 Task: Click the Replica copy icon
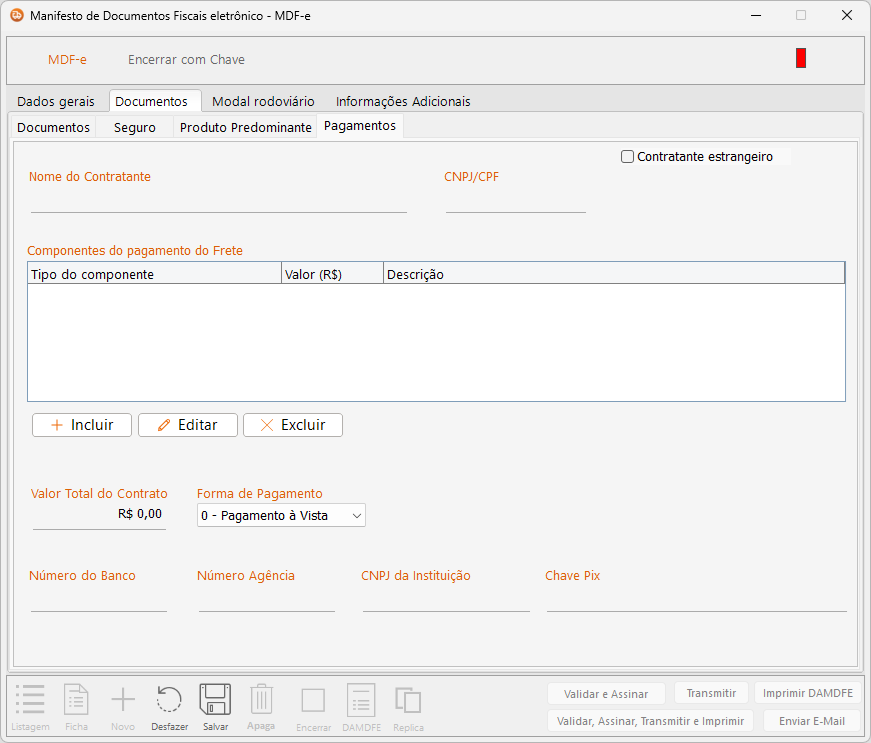pos(408,701)
